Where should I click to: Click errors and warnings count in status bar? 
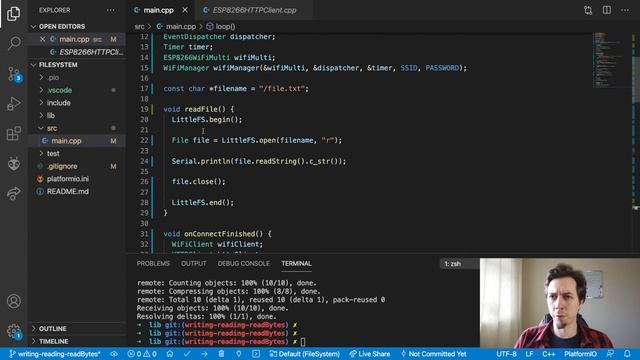142,354
